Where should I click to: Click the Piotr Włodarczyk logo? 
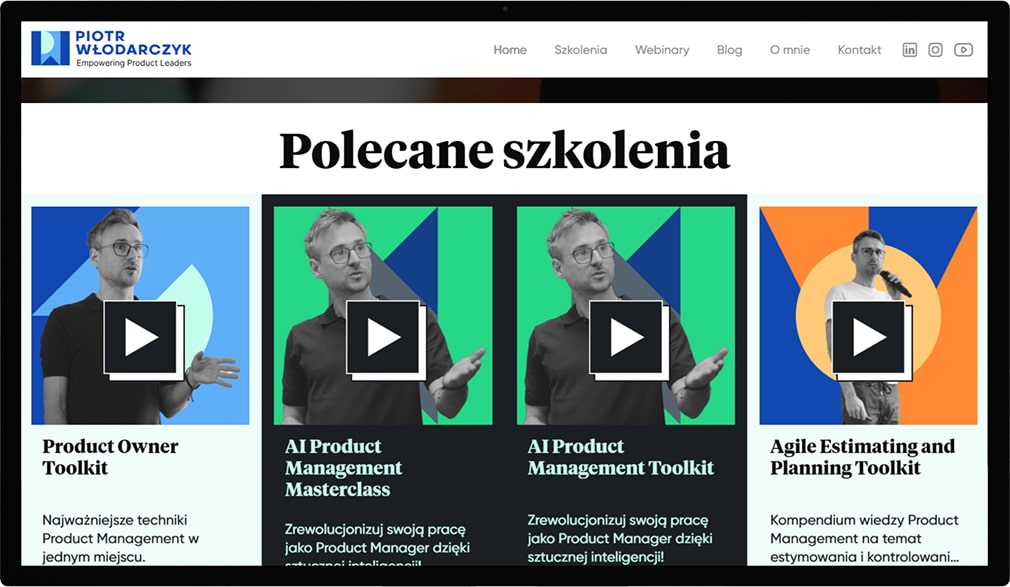(x=111, y=48)
